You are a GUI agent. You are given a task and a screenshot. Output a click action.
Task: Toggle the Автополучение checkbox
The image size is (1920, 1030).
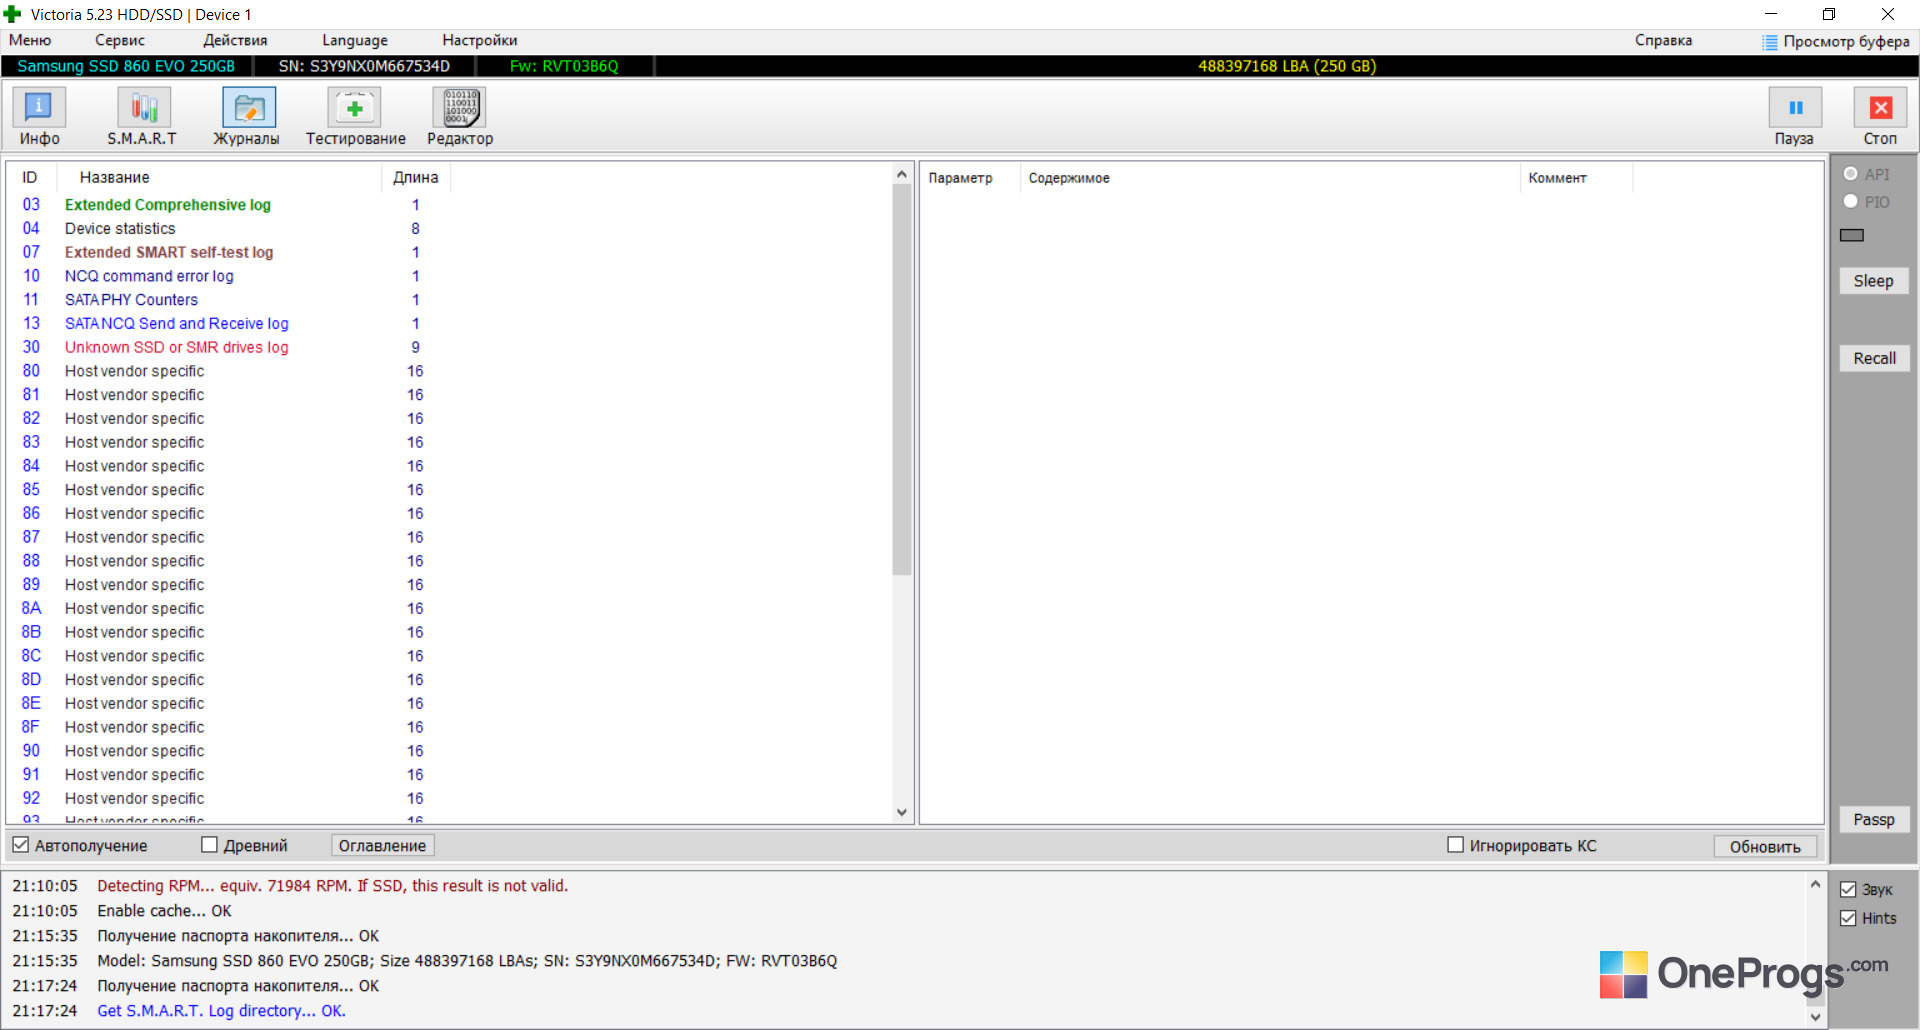pos(21,845)
